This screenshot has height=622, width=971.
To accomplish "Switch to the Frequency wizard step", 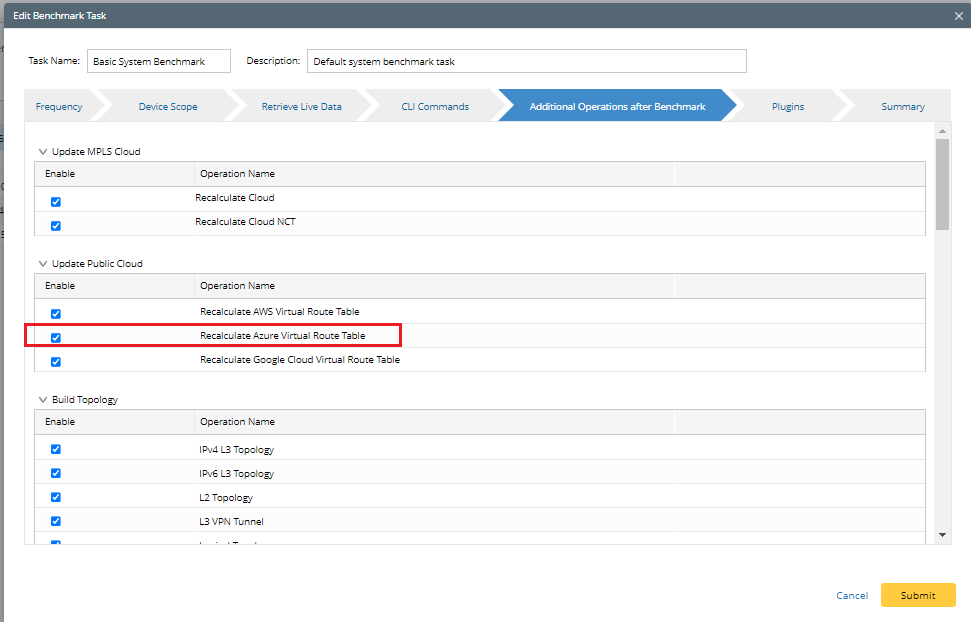I will point(60,105).
